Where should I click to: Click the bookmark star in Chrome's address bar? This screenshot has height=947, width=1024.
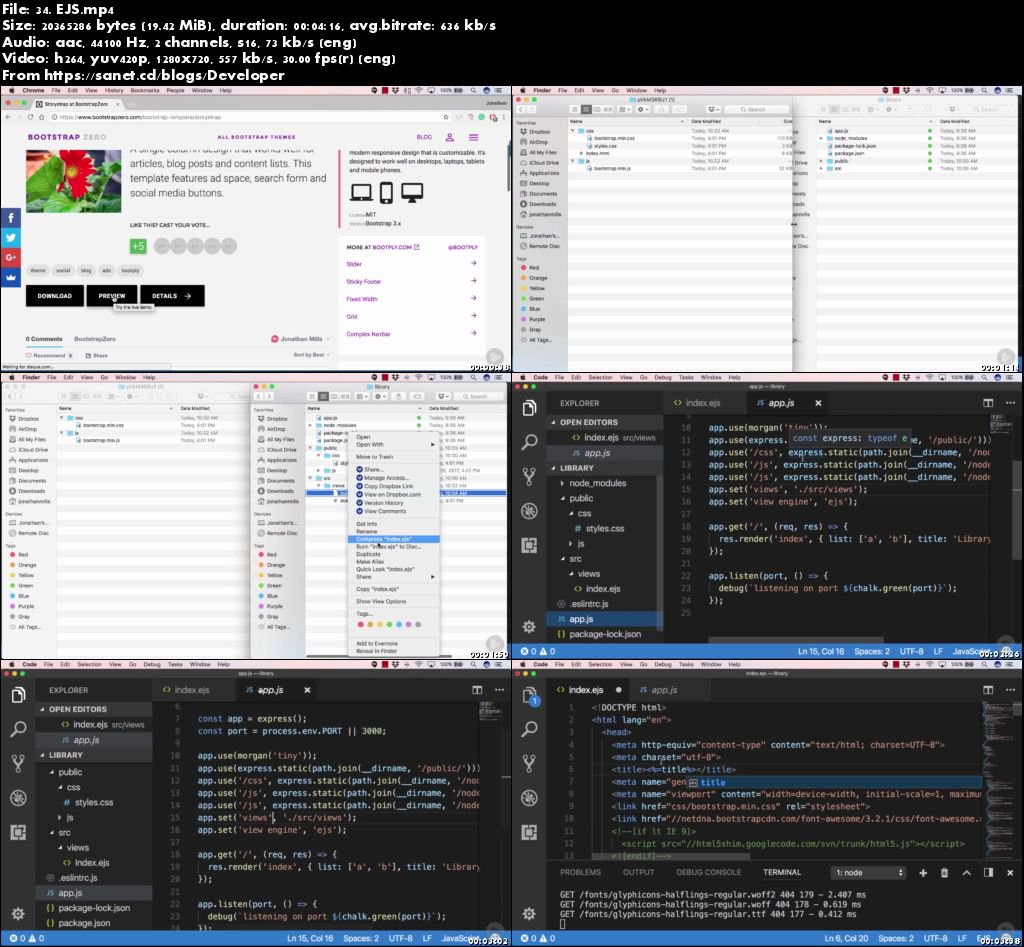[x=446, y=117]
